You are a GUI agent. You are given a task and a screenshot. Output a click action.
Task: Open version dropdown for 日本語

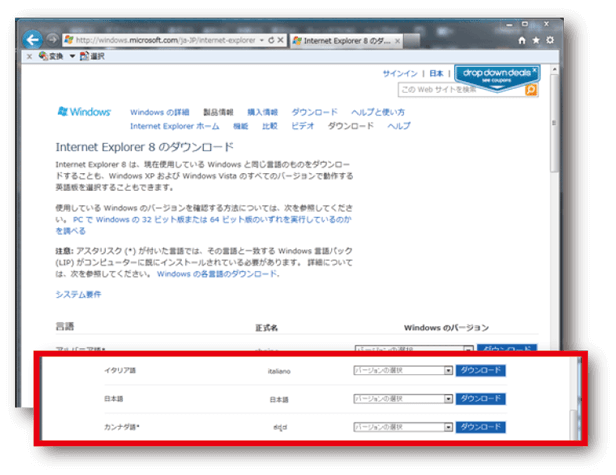point(403,399)
